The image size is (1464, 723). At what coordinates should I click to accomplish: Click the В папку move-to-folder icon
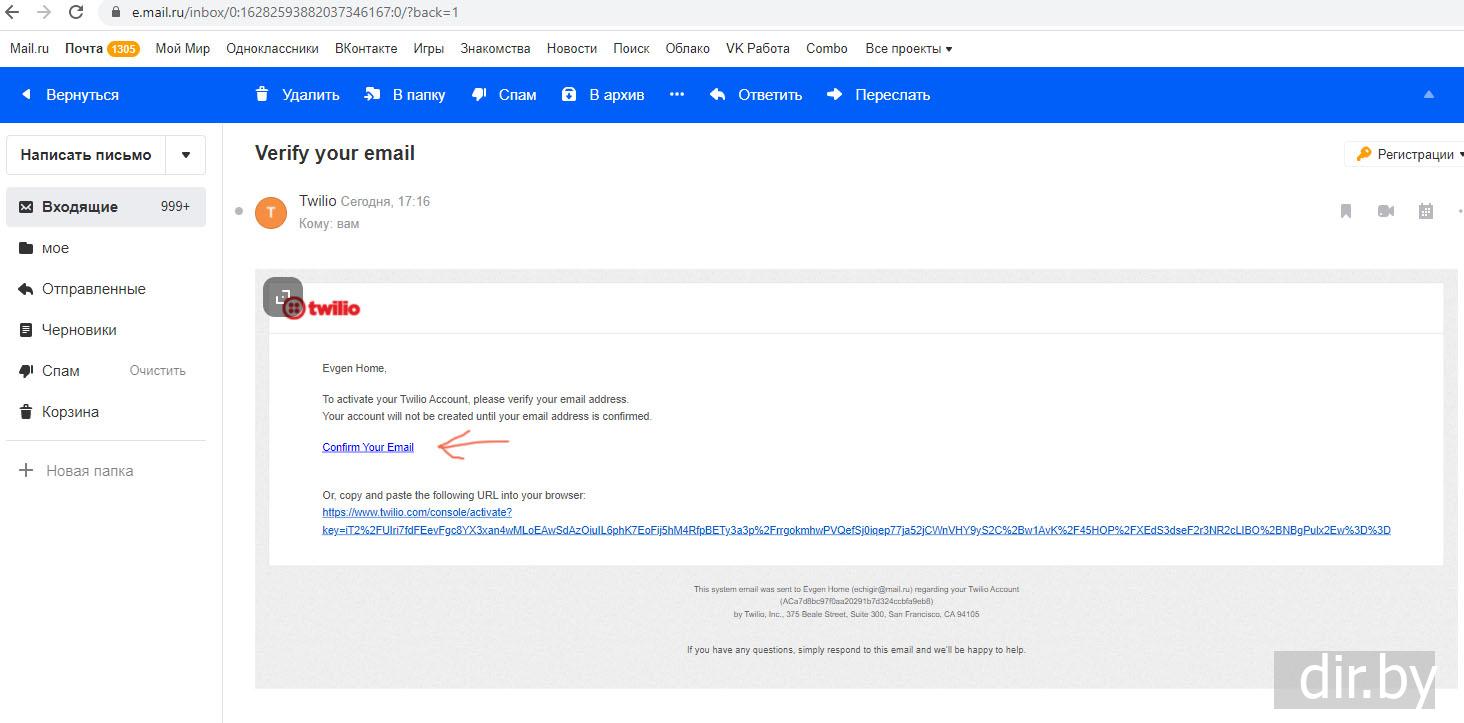[373, 95]
